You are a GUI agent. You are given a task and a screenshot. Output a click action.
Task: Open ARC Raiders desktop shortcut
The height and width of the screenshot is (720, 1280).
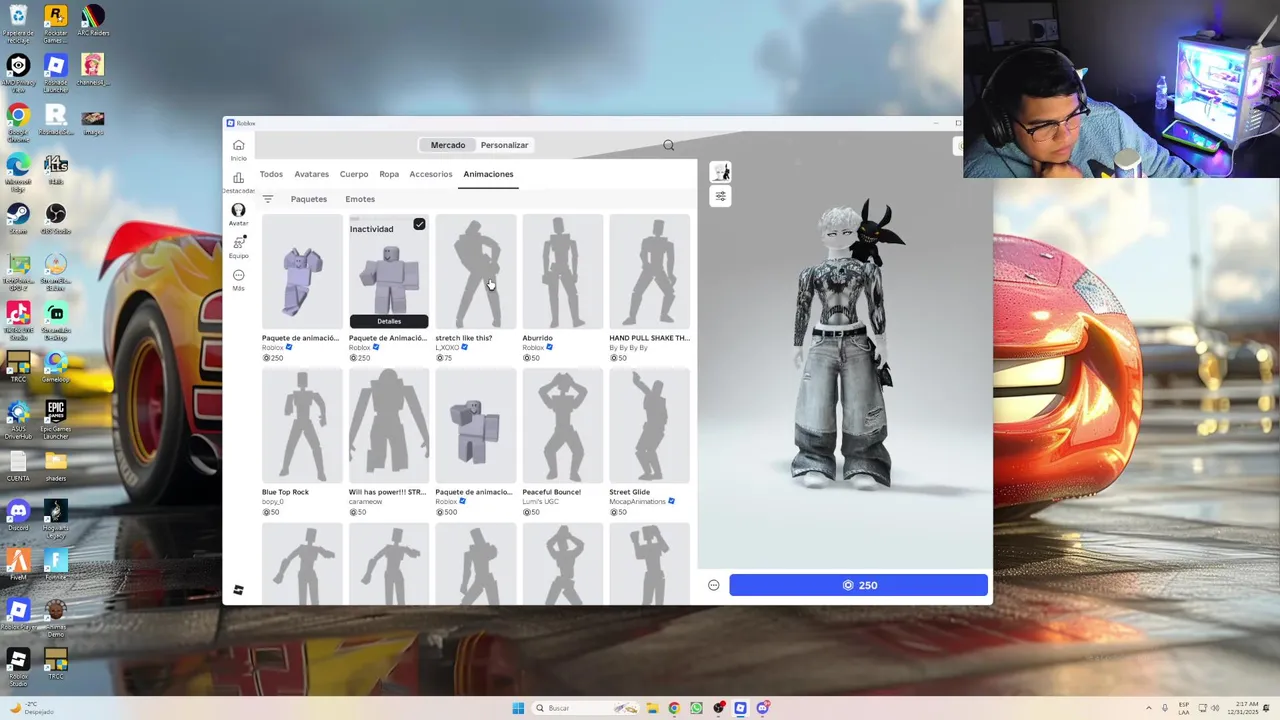[x=92, y=21]
